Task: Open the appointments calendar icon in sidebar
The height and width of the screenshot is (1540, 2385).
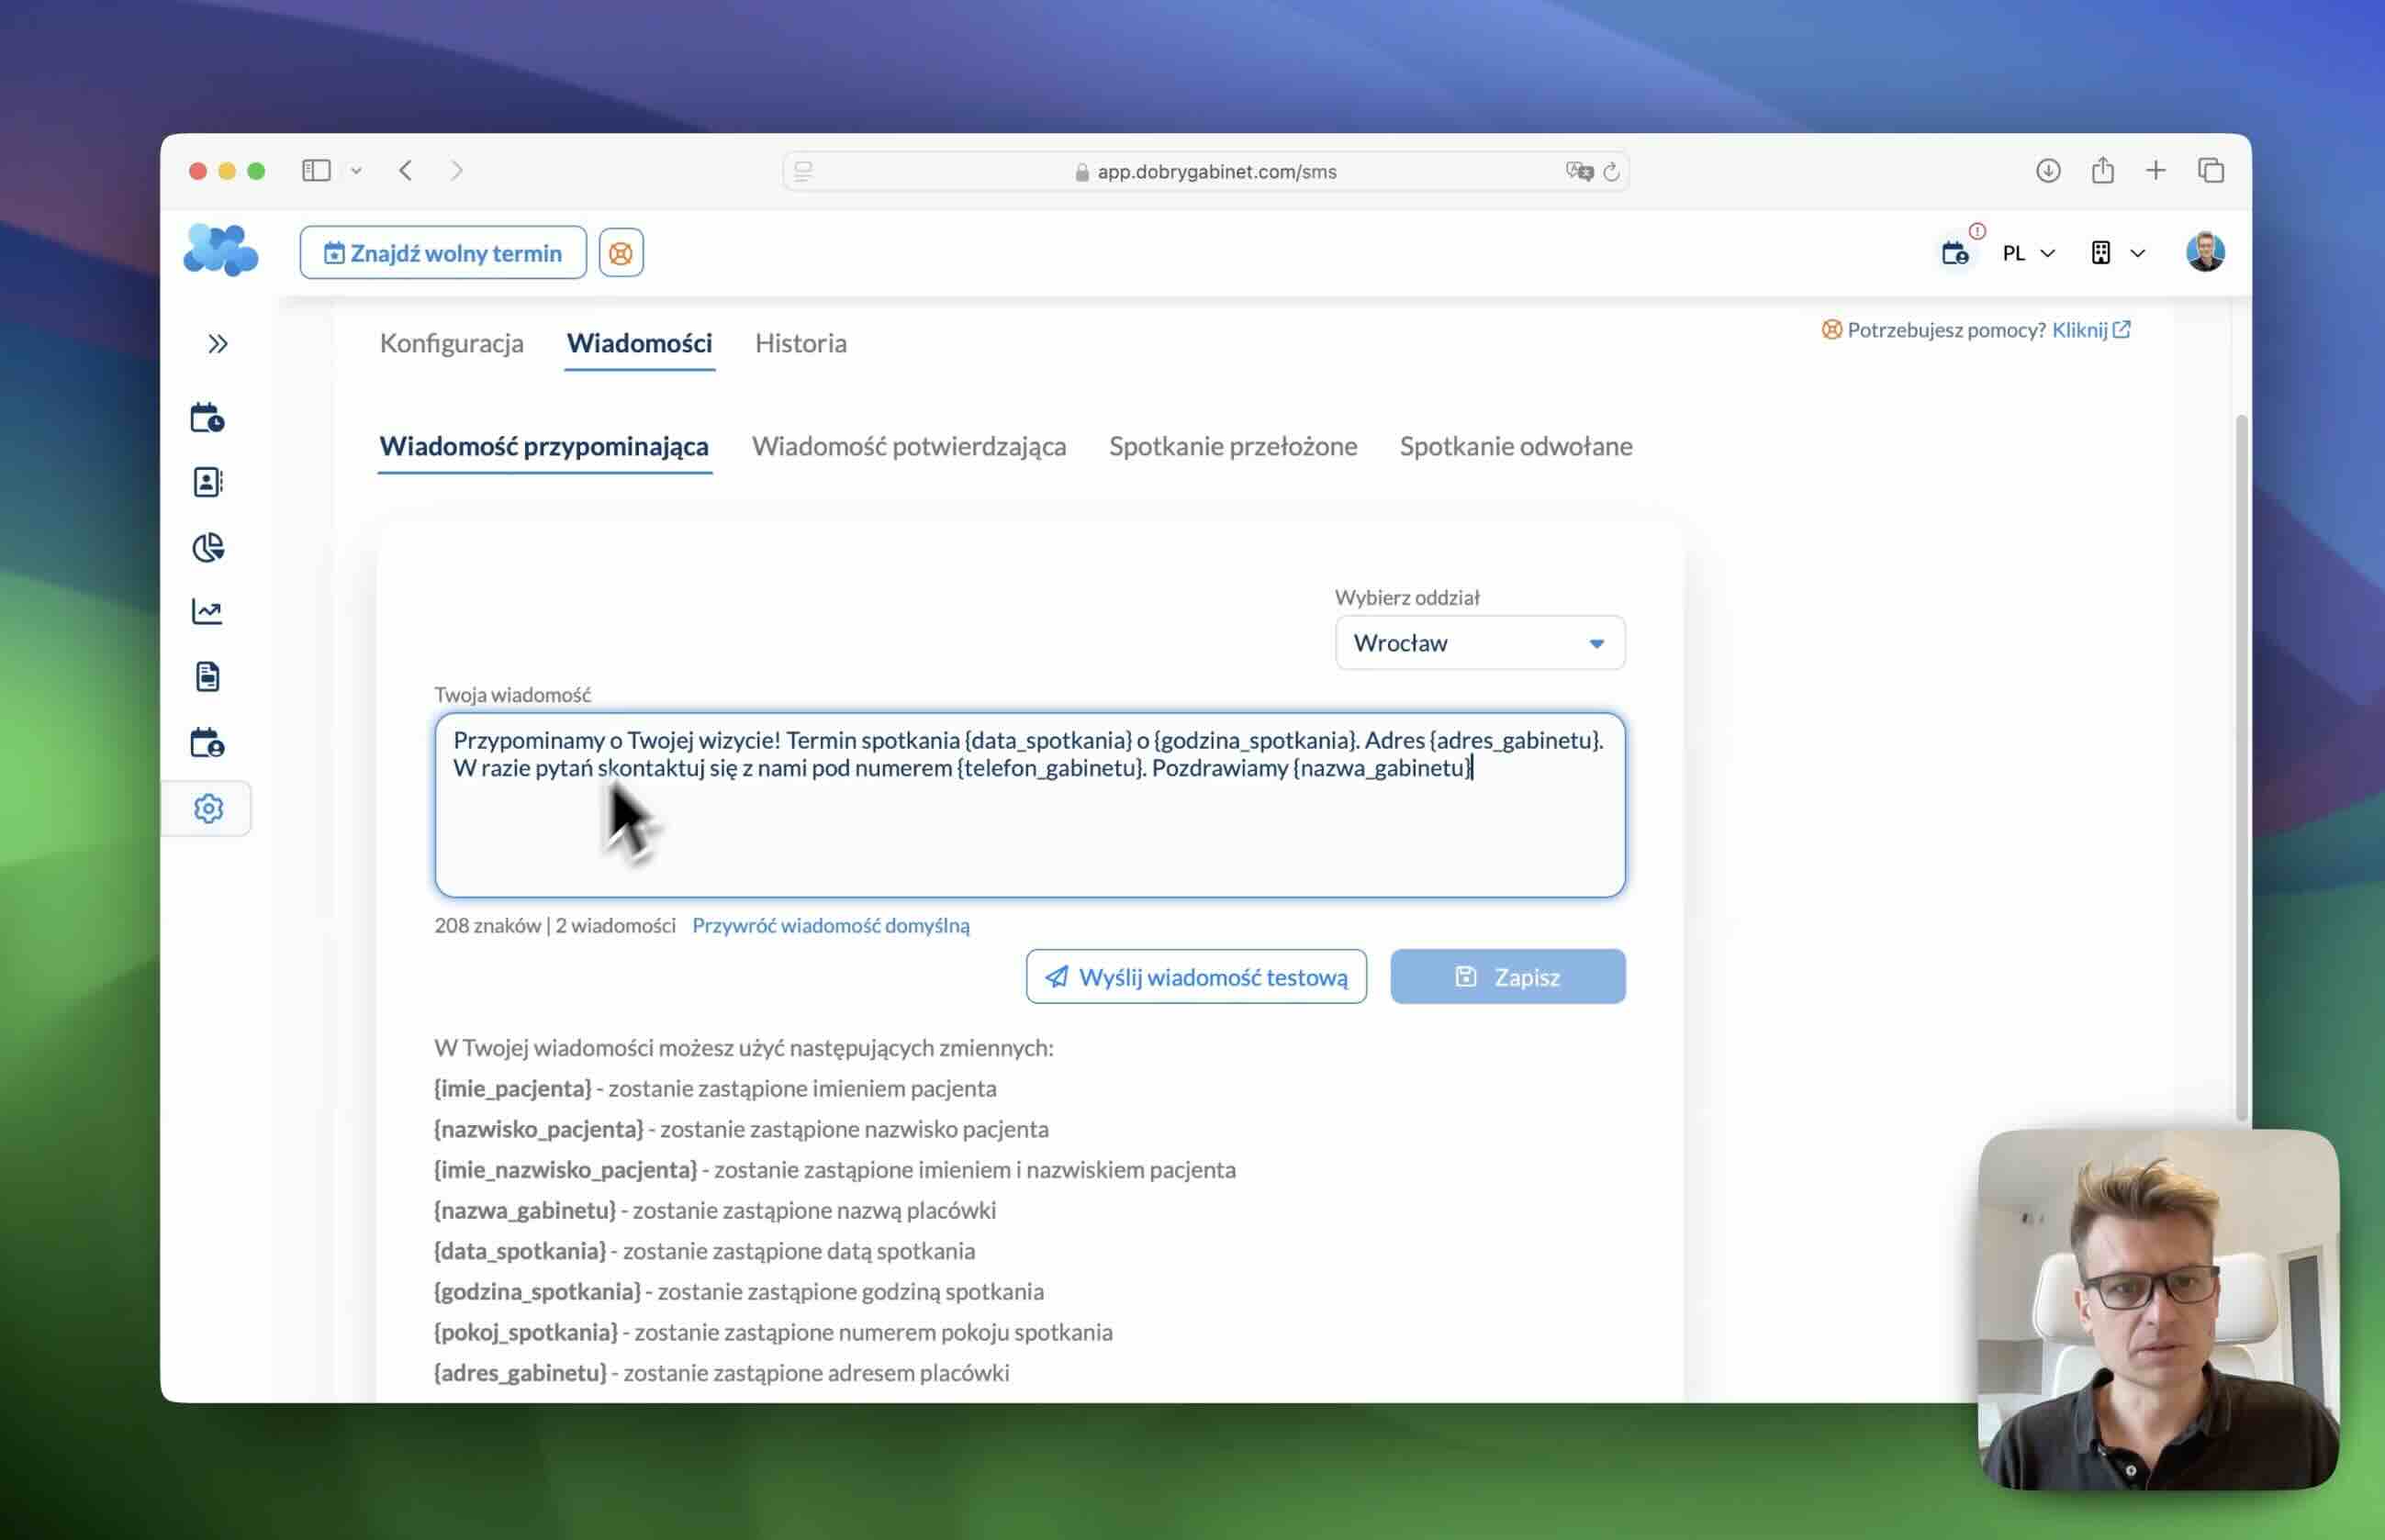Action: pyautogui.click(x=208, y=418)
